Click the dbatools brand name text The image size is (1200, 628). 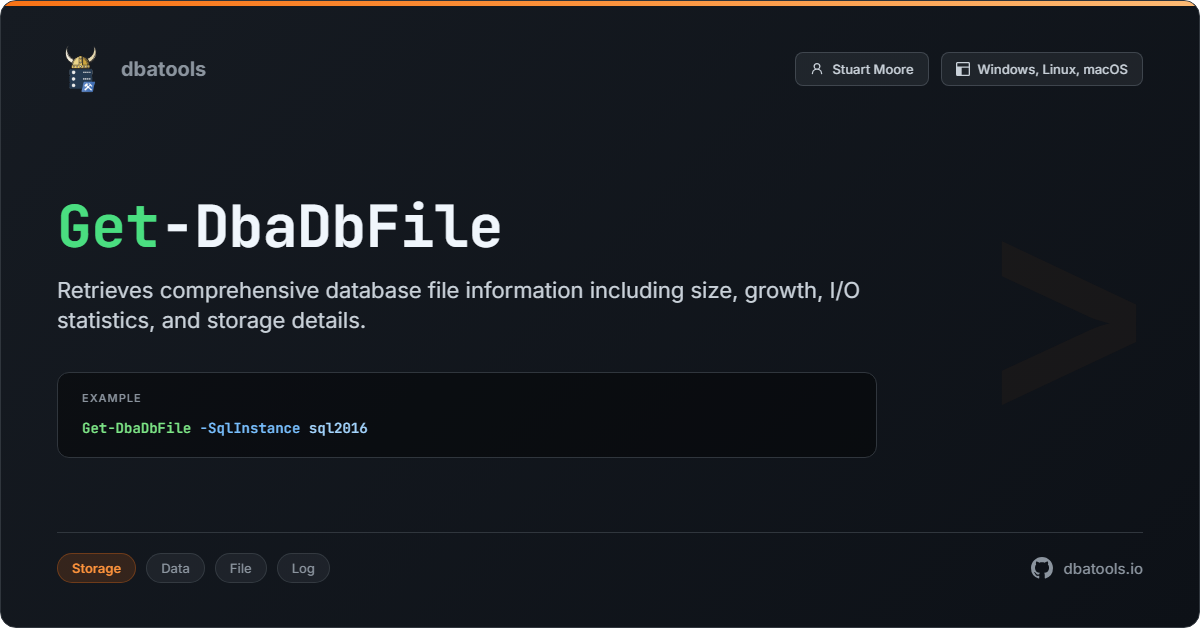pos(163,69)
